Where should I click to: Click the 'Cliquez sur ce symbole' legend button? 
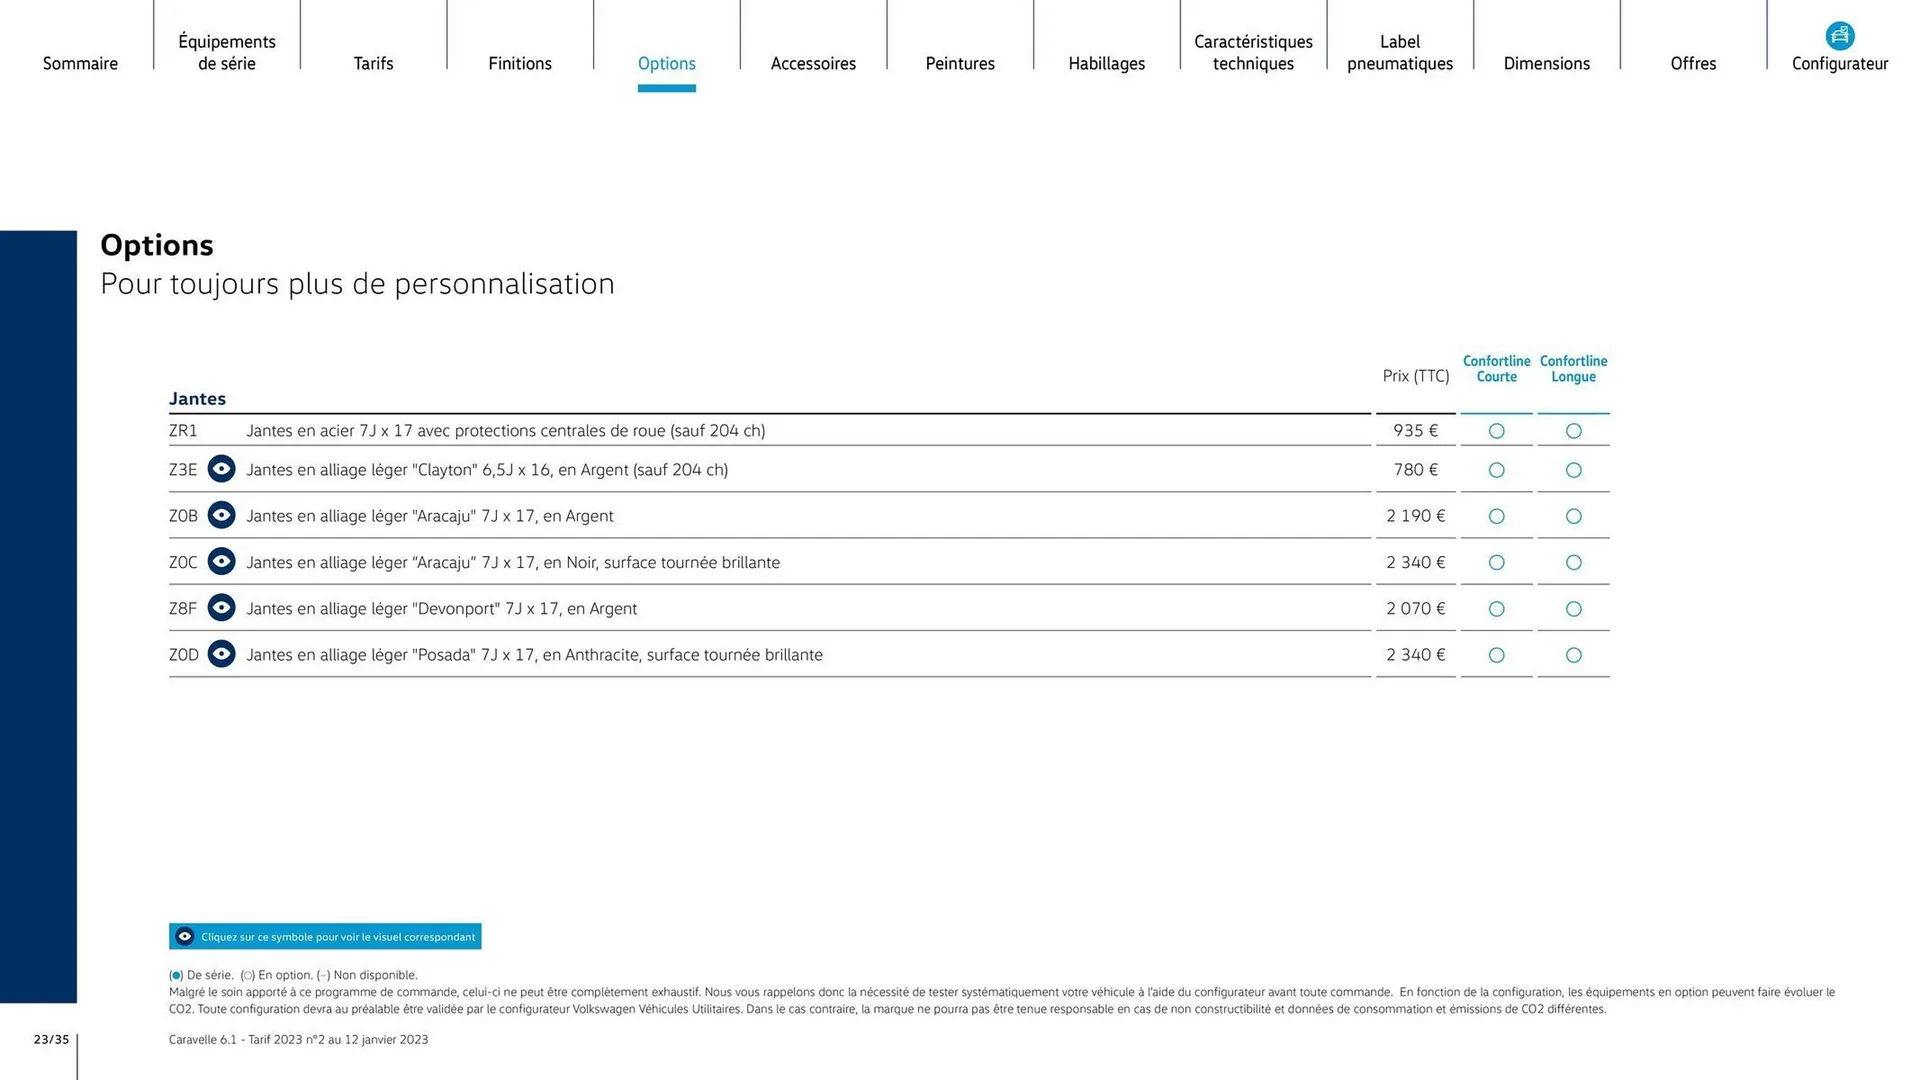click(x=324, y=936)
